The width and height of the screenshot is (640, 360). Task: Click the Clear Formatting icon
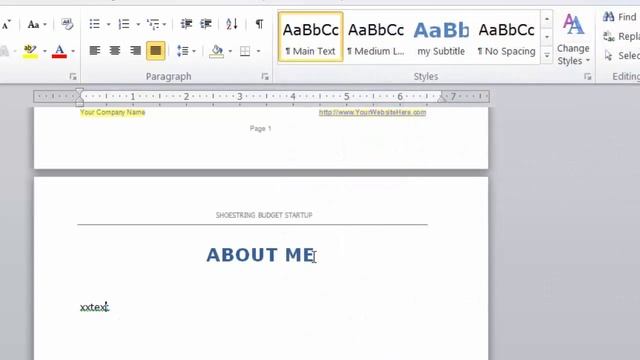[x=67, y=24]
